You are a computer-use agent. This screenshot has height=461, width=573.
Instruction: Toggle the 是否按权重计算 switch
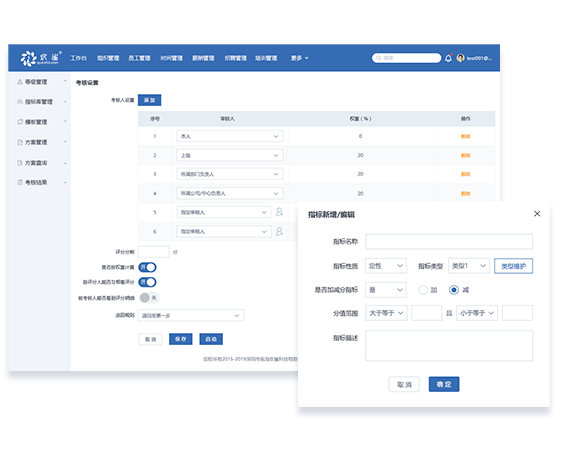148,267
